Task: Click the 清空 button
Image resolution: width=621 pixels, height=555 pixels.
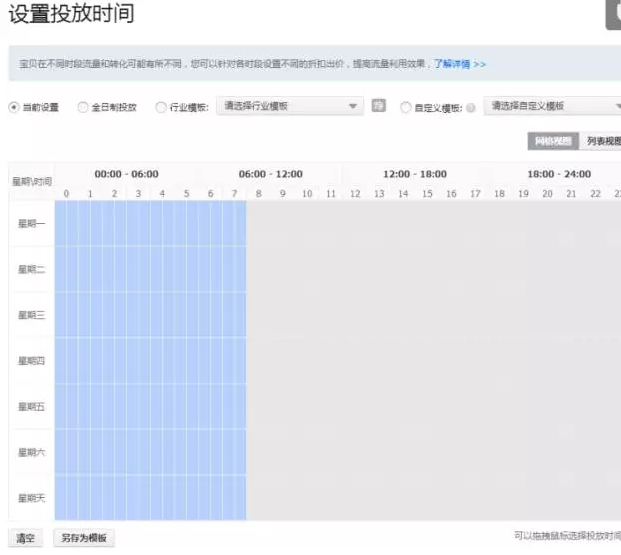Action: point(26,538)
